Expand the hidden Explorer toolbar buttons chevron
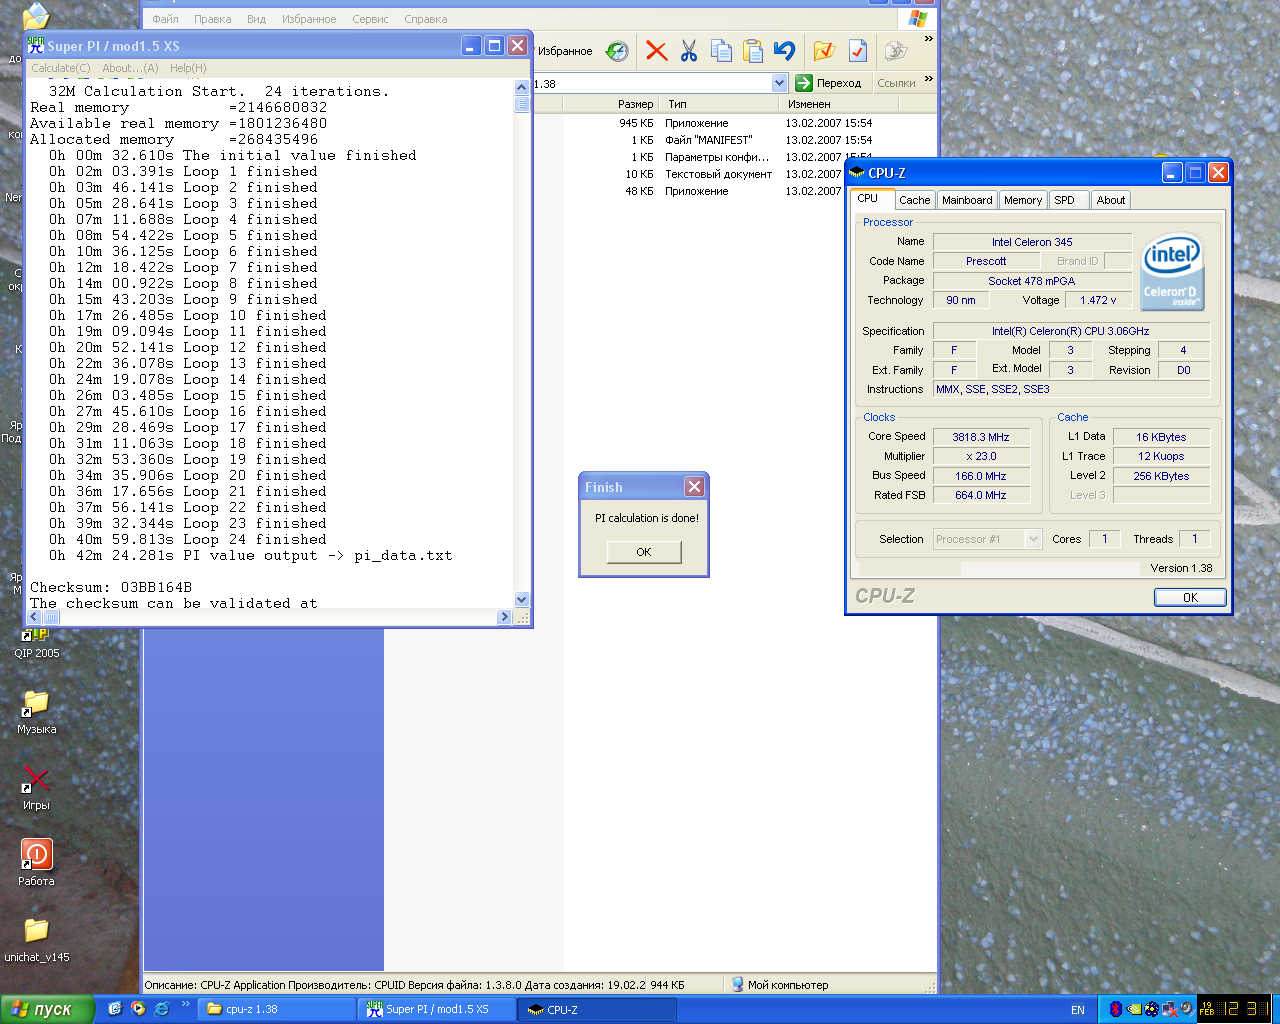This screenshot has height=1024, width=1280. tap(928, 40)
